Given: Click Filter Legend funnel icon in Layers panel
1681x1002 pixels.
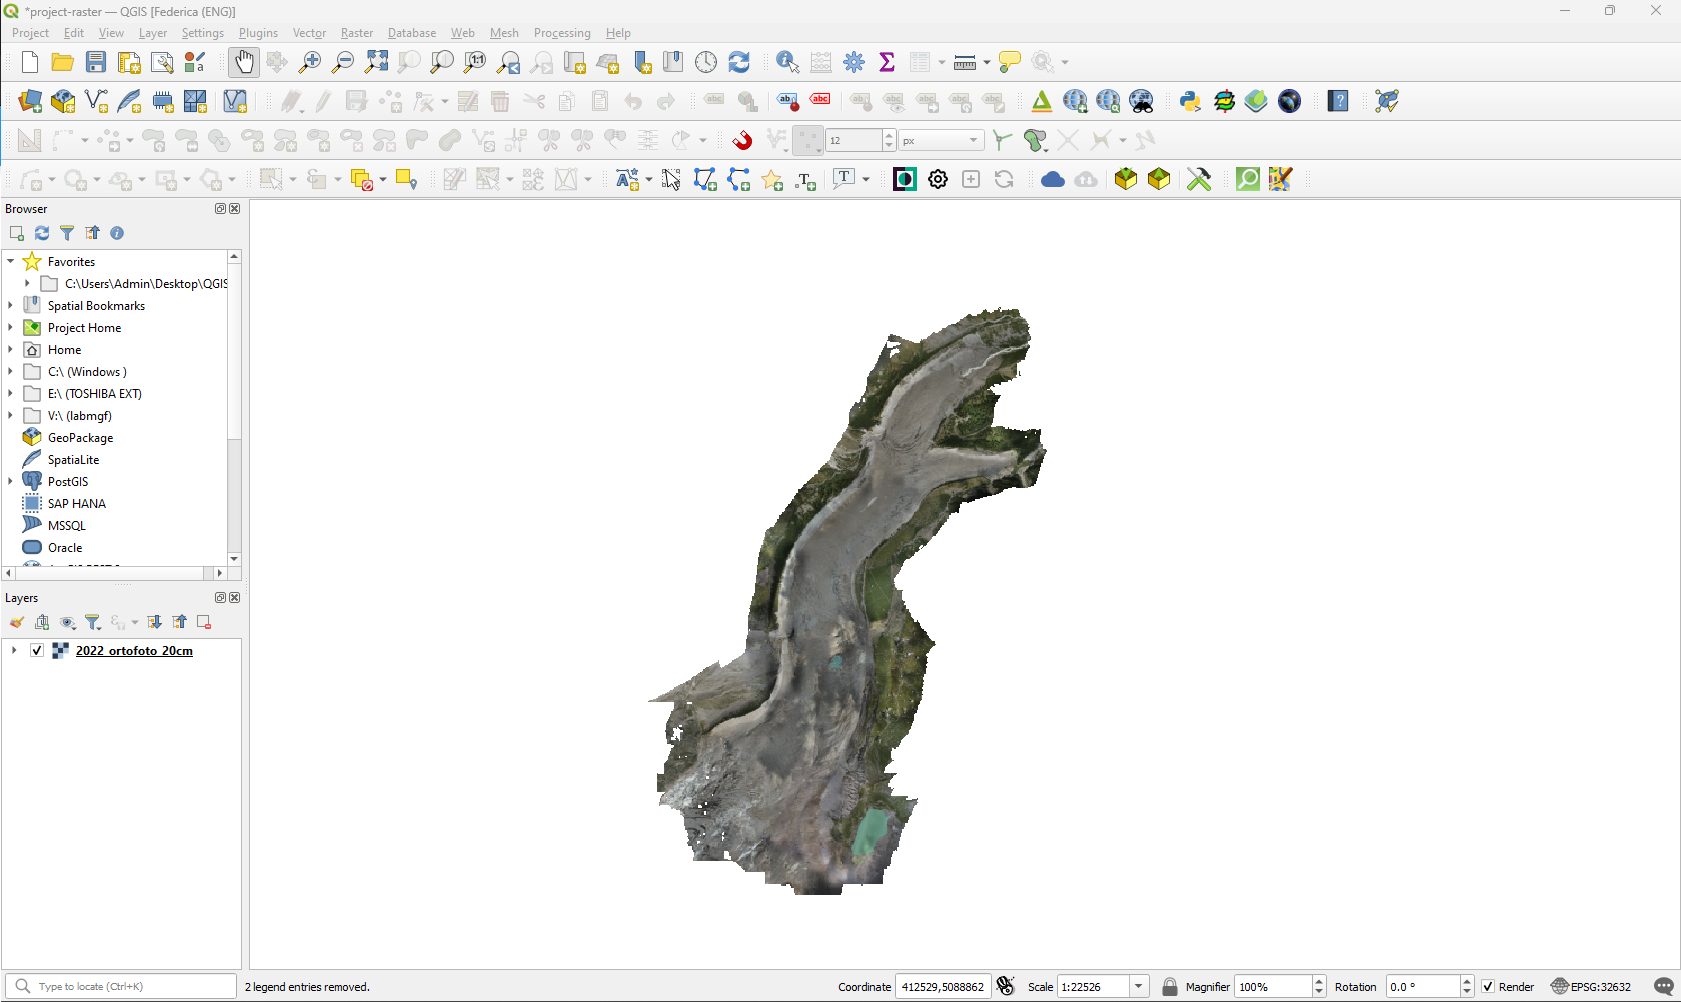Looking at the screenshot, I should tap(93, 622).
